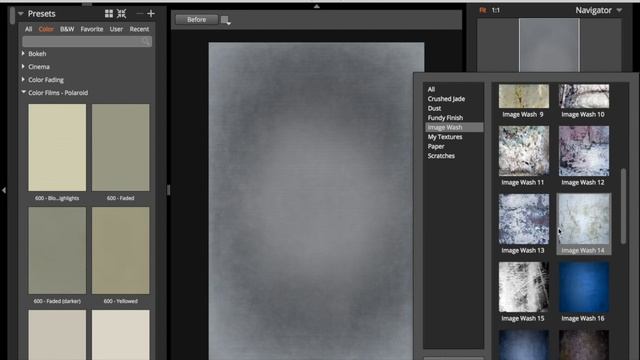
Task: Select the B&W presets tab
Action: [x=67, y=29]
